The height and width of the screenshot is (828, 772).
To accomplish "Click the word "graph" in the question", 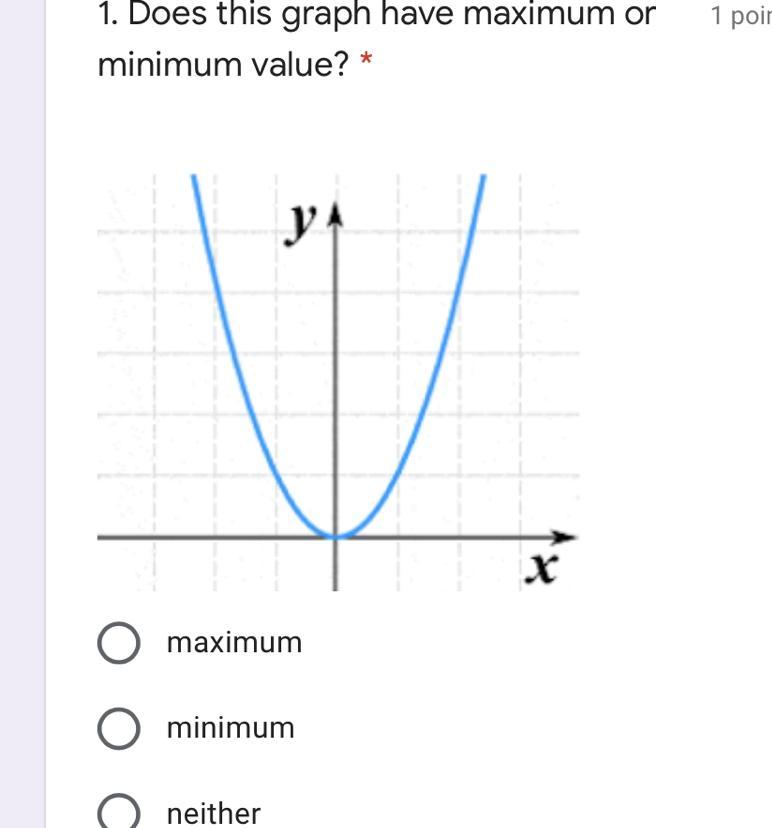I will coord(325,14).
